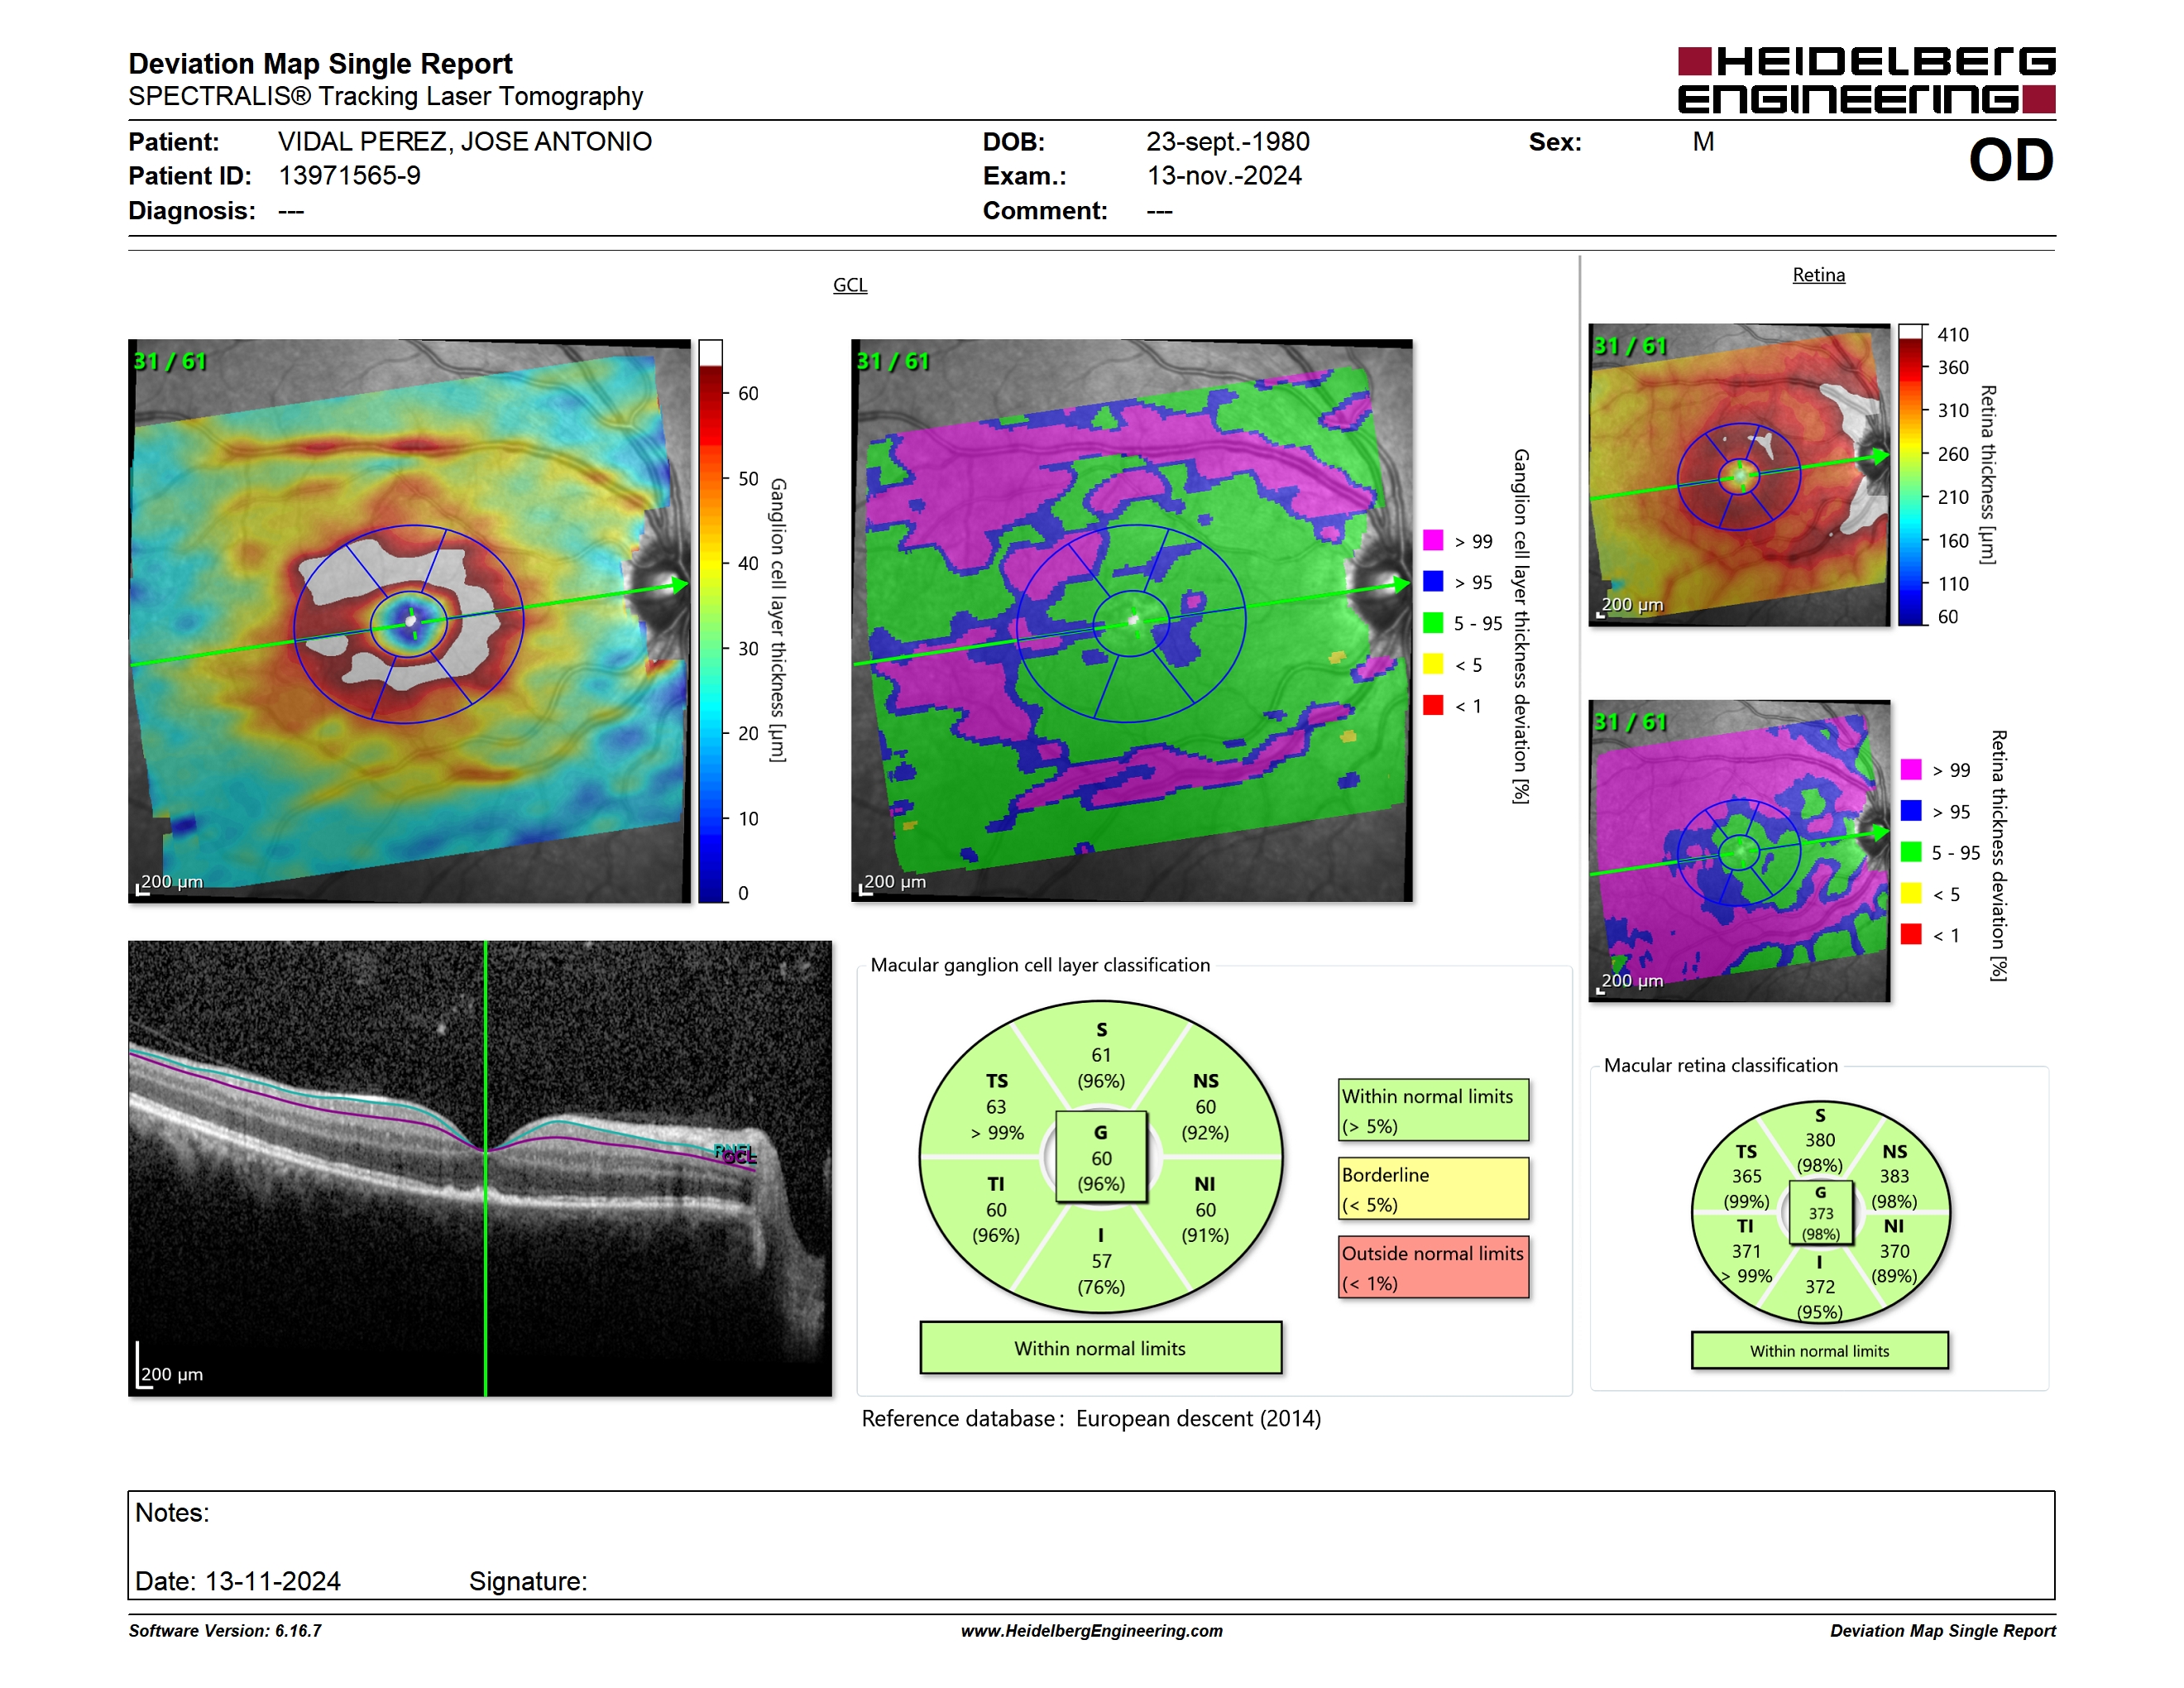The height and width of the screenshot is (1688, 2184).
Task: Click the 'Within normal limits' bar under GCL chart
Action: click(1100, 1348)
